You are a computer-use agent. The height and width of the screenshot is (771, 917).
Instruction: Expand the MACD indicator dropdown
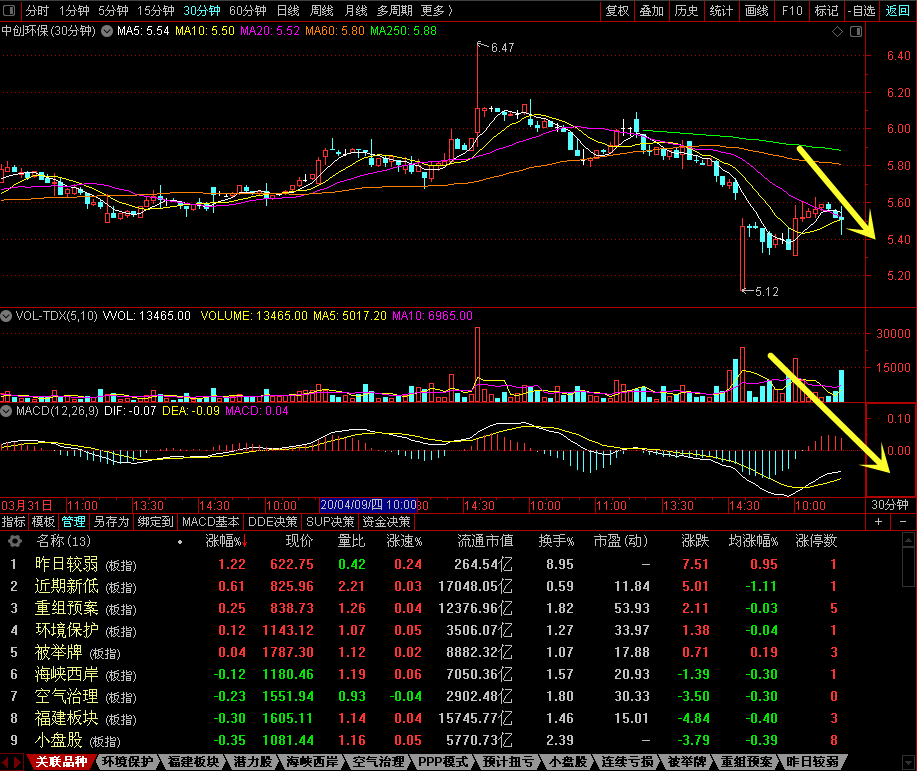pyautogui.click(x=6, y=411)
